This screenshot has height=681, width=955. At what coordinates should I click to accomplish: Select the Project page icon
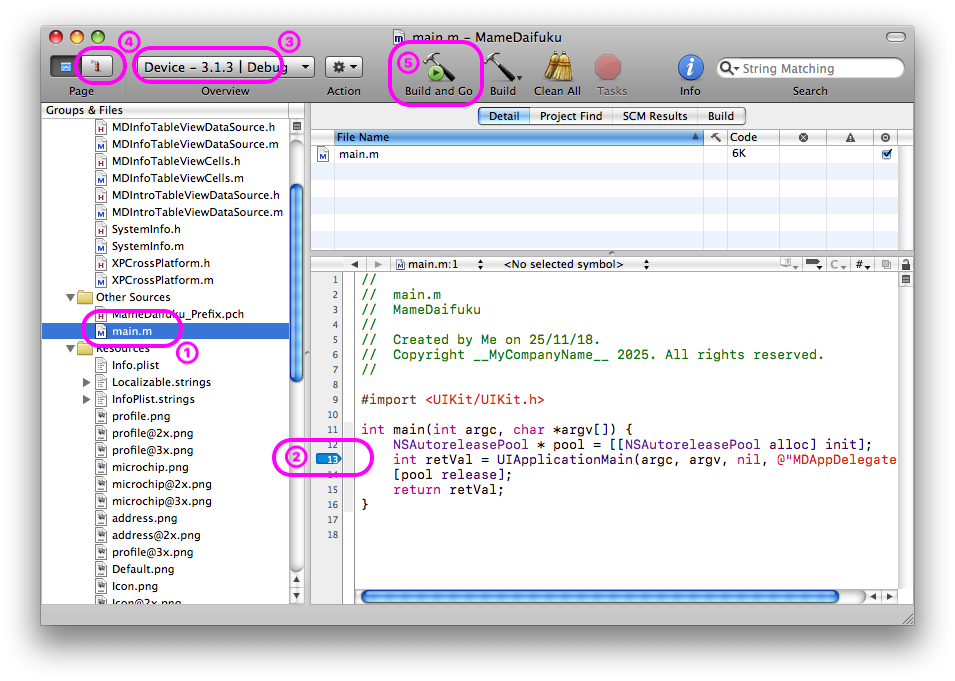(x=66, y=67)
